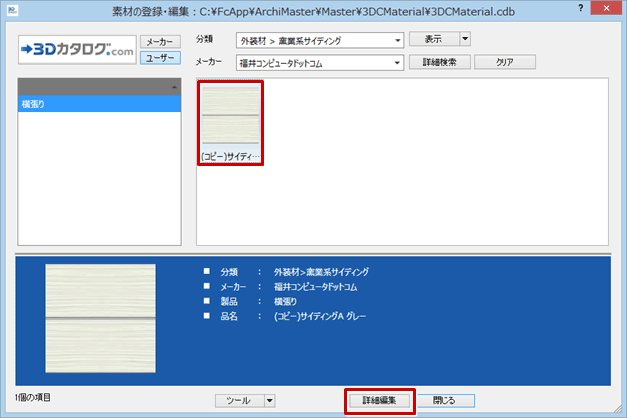Click the 表示 button
This screenshot has width=627, height=418.
pyautogui.click(x=433, y=40)
